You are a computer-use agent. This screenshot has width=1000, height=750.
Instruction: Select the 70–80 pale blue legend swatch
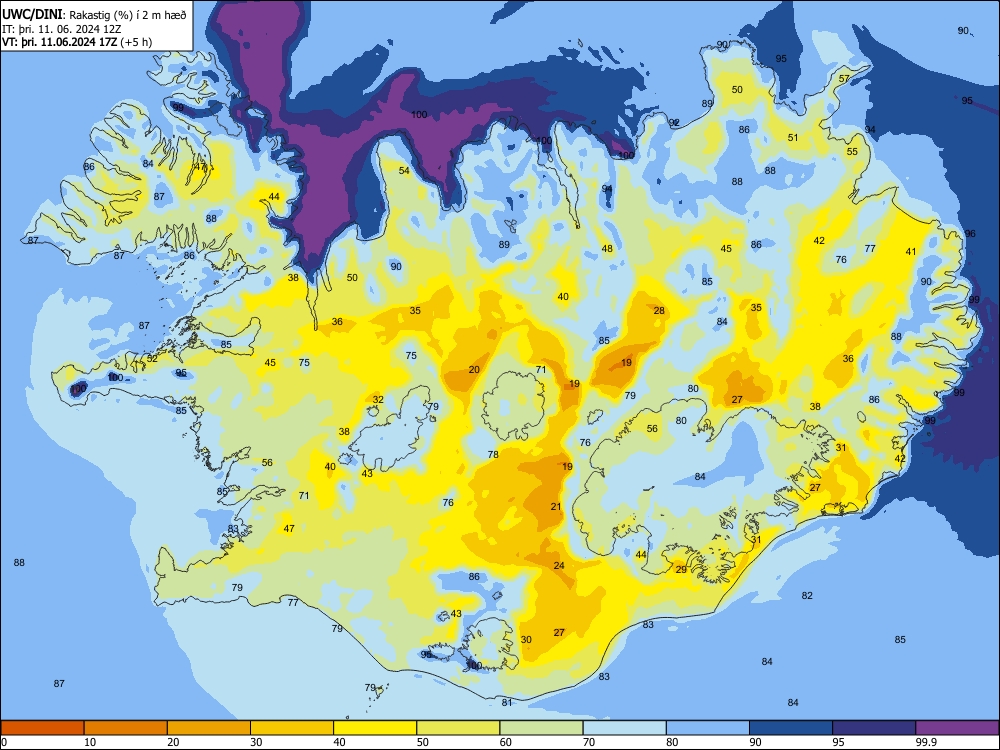pos(624,728)
